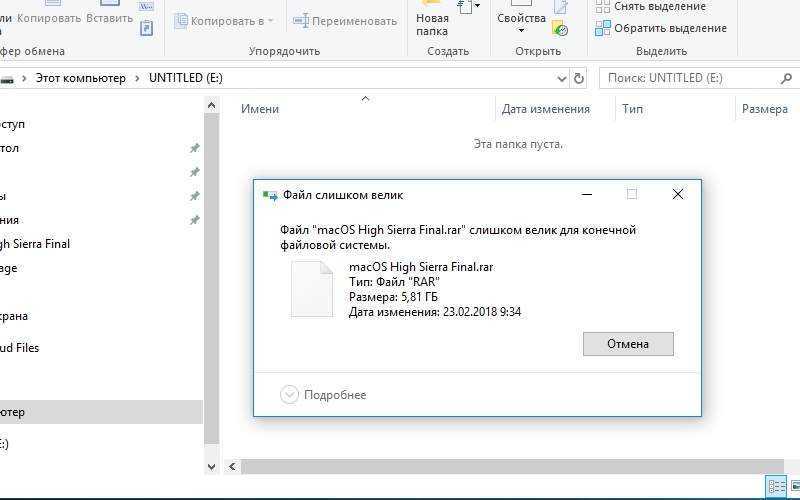The height and width of the screenshot is (500, 800).
Task: Sort by the Размера column header
Action: [x=764, y=109]
